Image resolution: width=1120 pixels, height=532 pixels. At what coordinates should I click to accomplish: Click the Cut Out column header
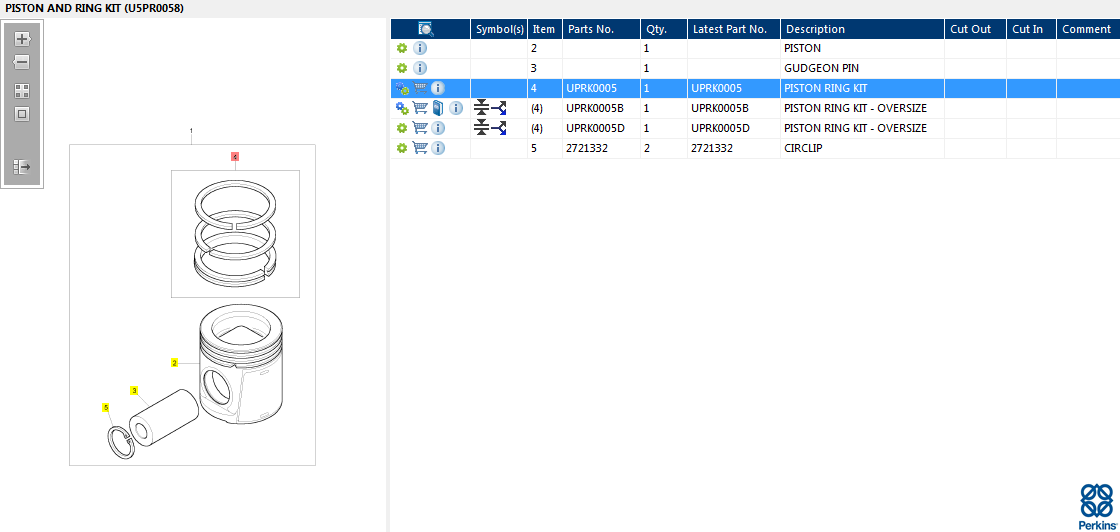976,29
